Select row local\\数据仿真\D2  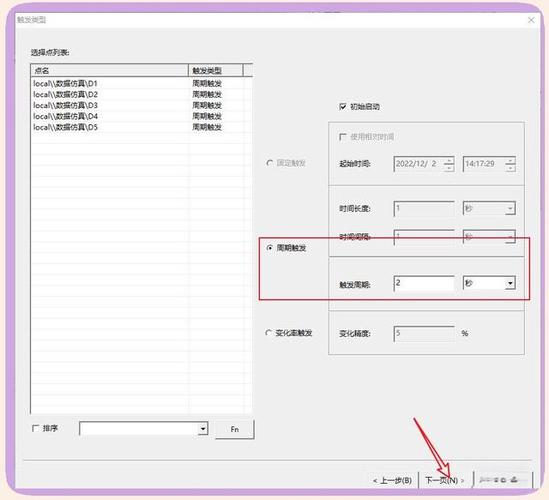tap(141, 95)
